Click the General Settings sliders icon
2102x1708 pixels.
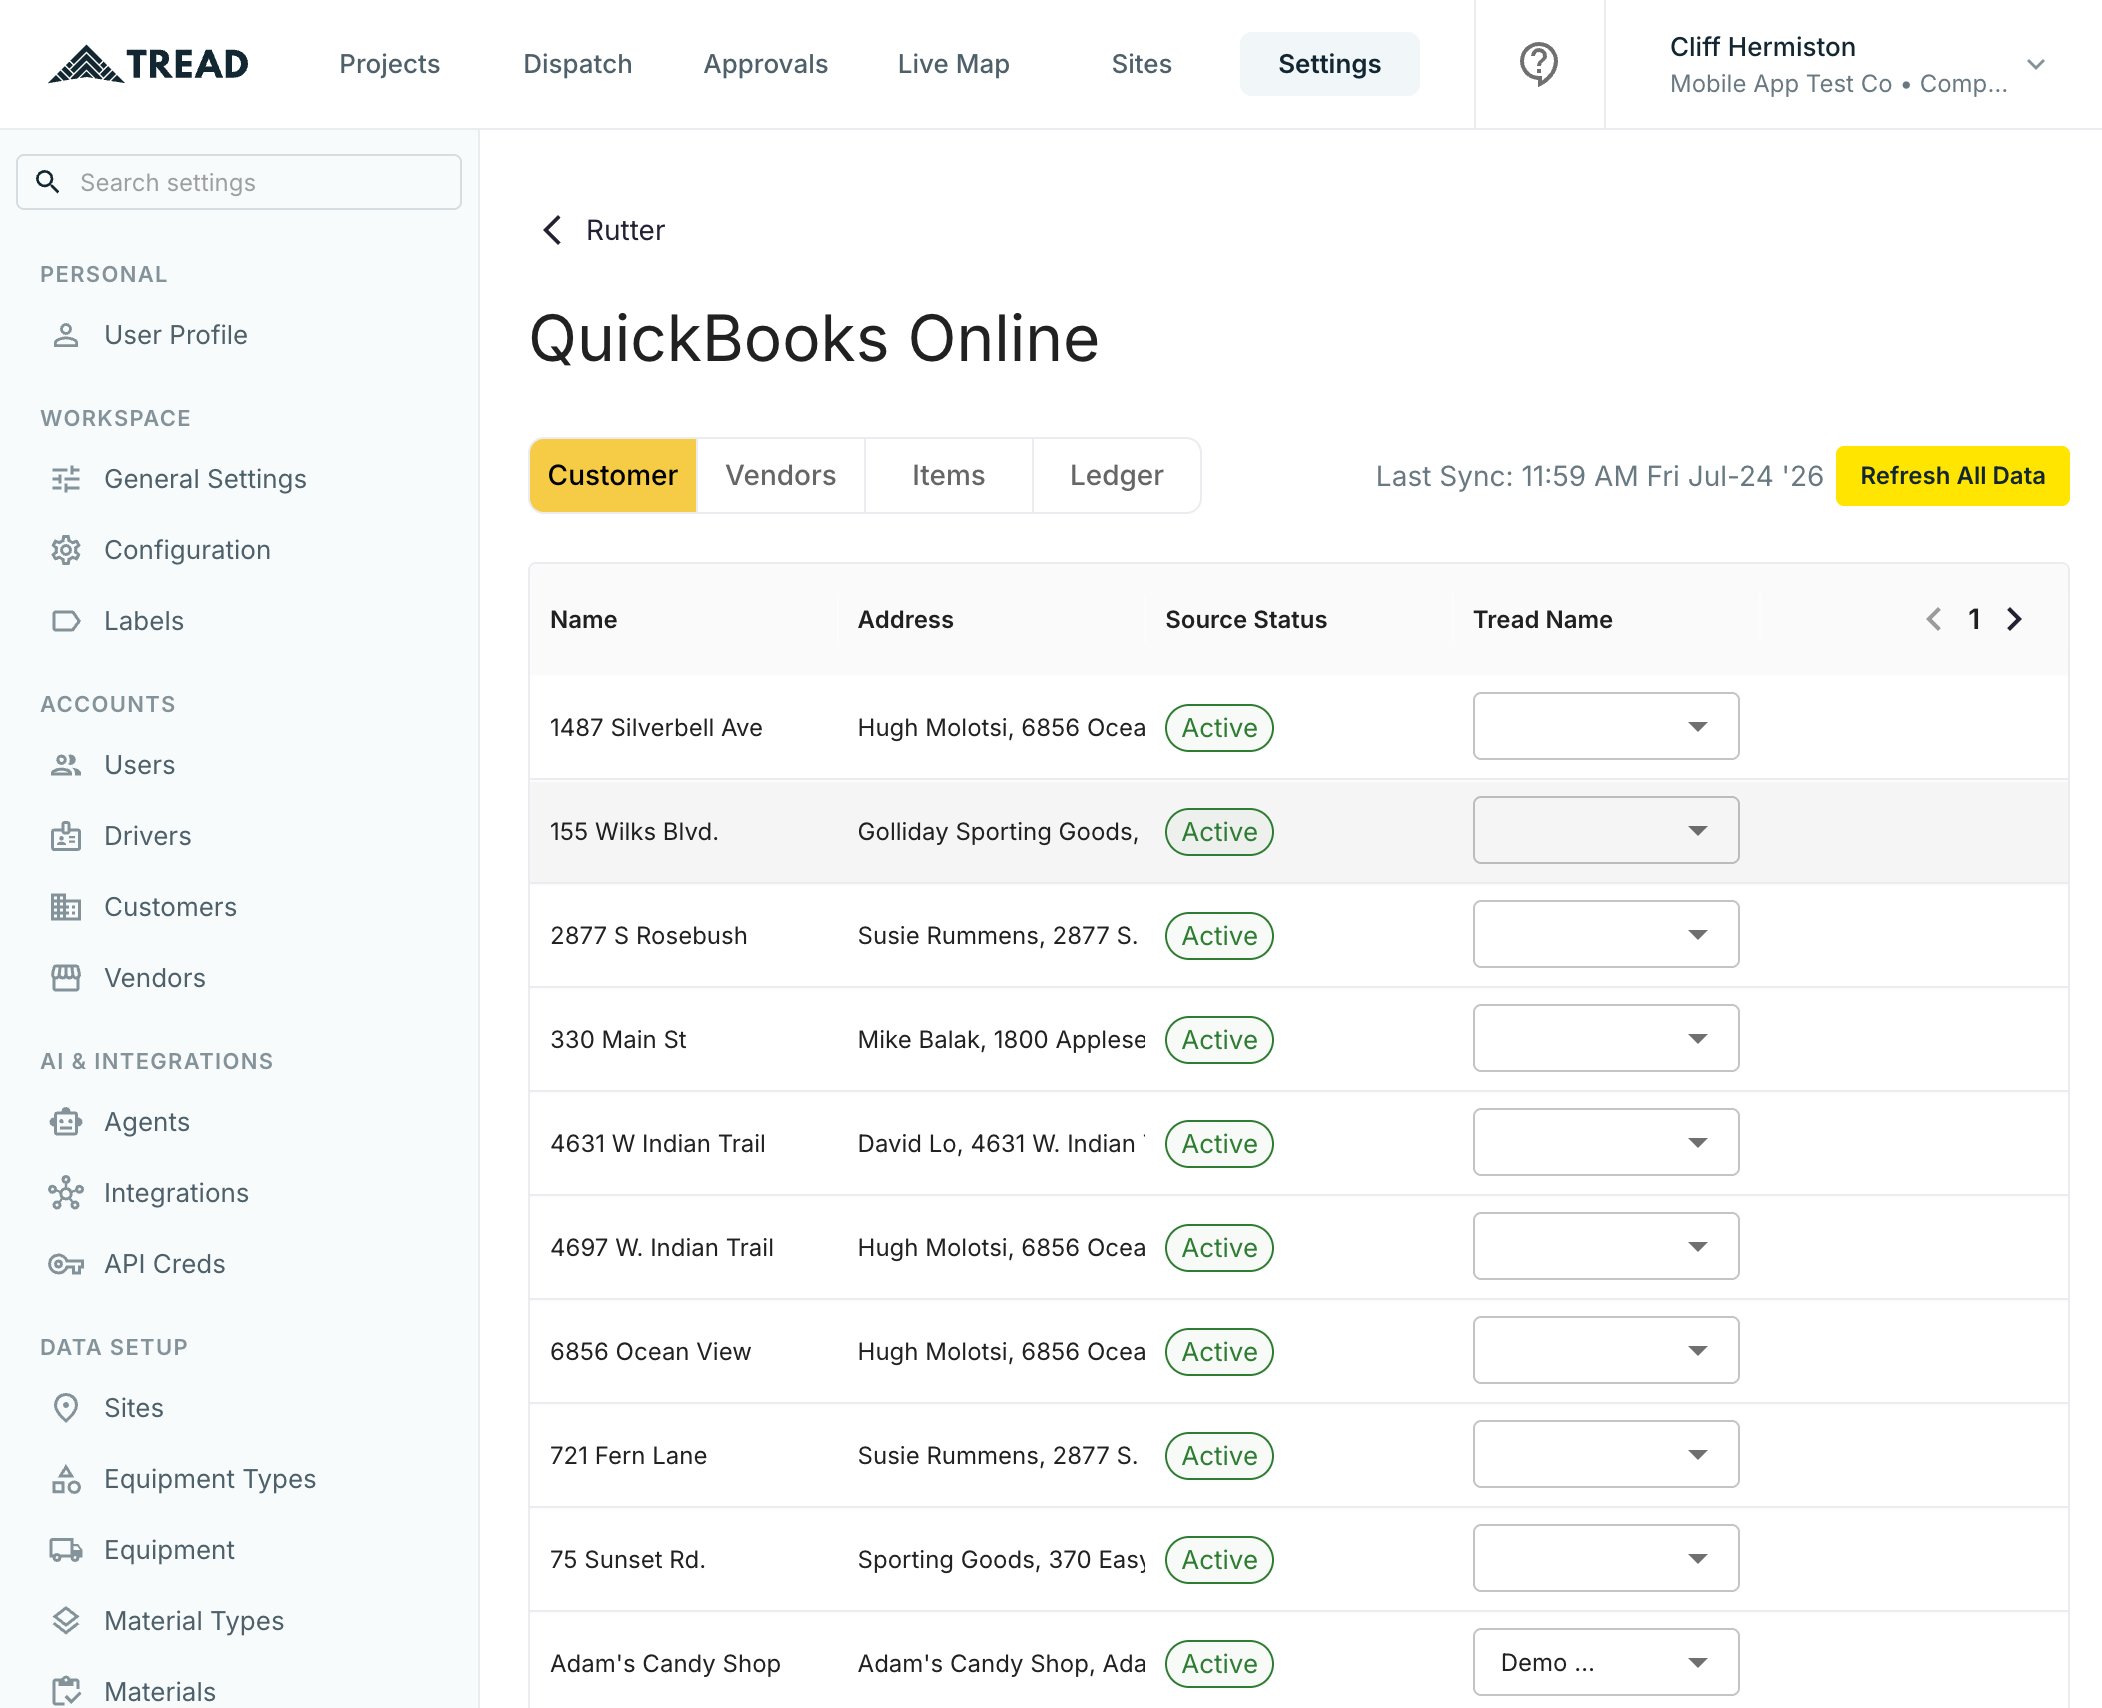click(66, 479)
